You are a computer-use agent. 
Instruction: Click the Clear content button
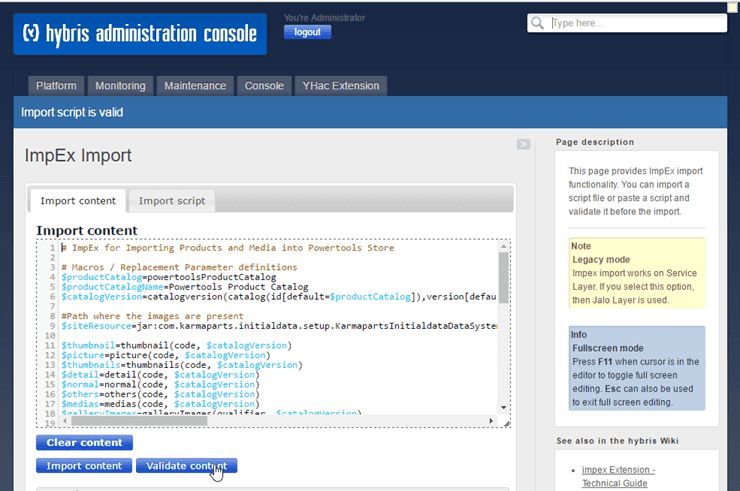(x=84, y=442)
